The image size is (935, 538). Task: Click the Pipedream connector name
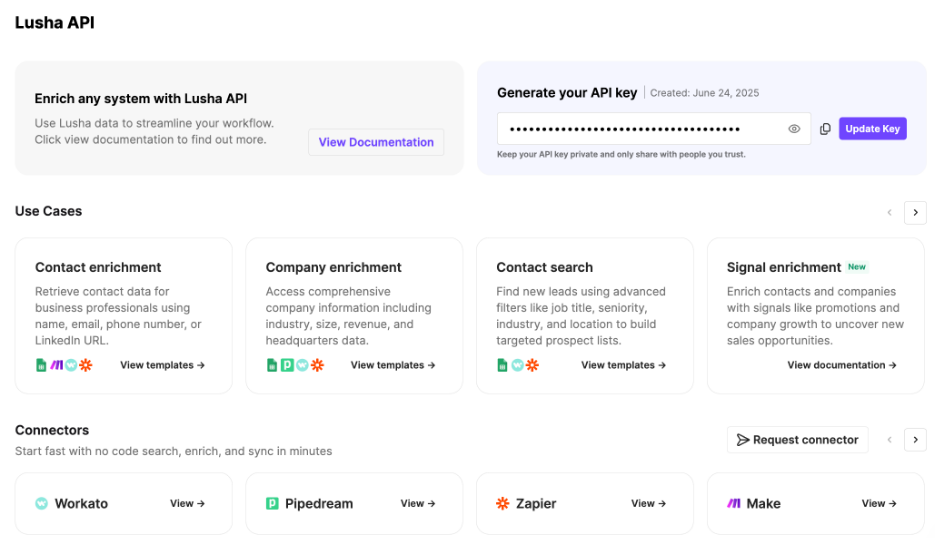click(x=319, y=503)
